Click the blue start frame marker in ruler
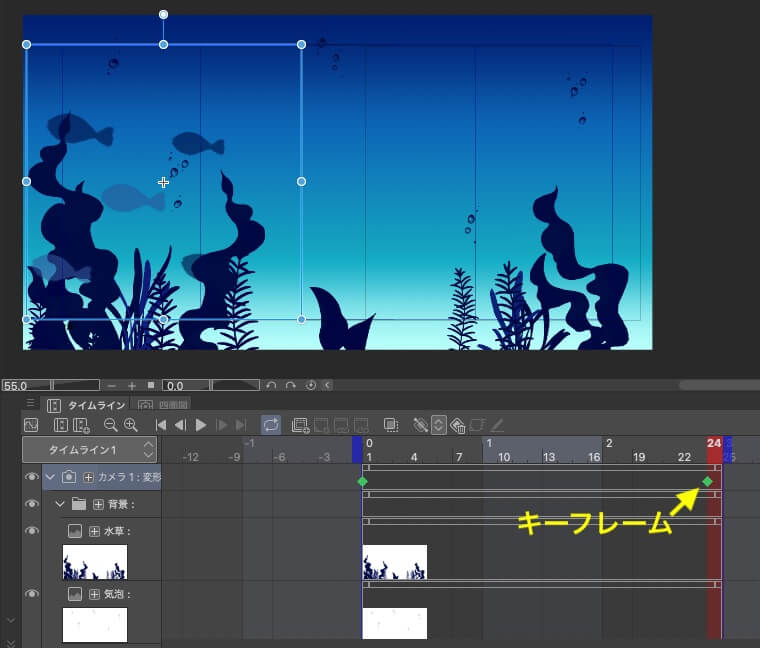 (357, 450)
